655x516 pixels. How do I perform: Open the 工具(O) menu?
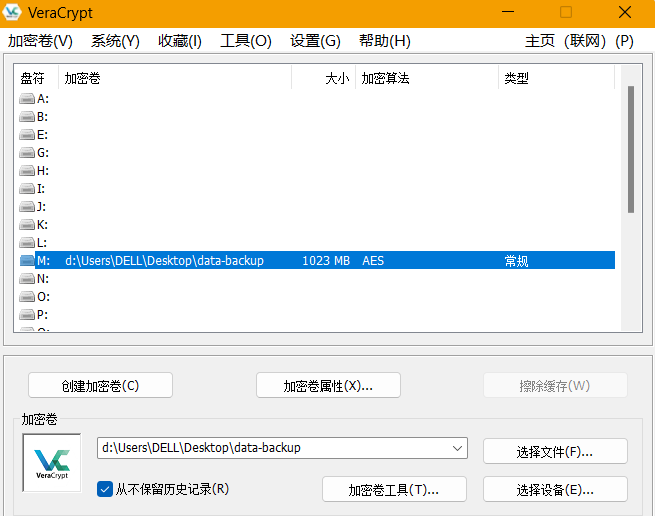pyautogui.click(x=246, y=41)
